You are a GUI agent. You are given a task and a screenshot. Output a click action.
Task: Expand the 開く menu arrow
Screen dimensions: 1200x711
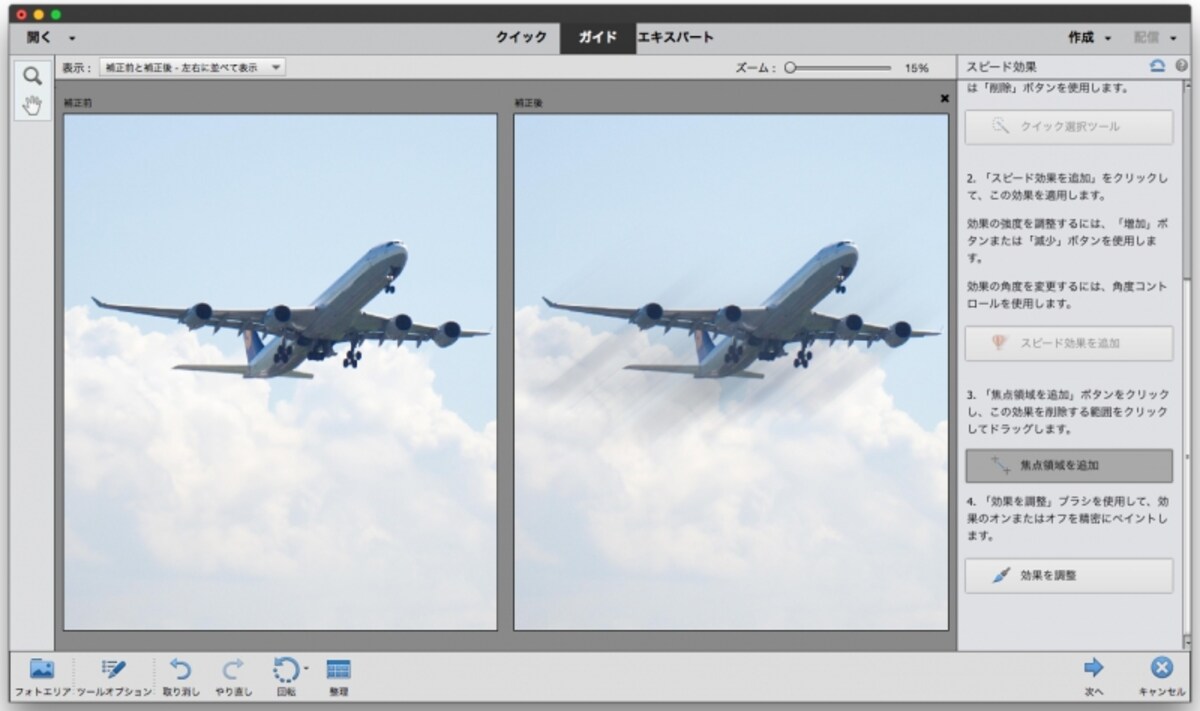click(72, 38)
